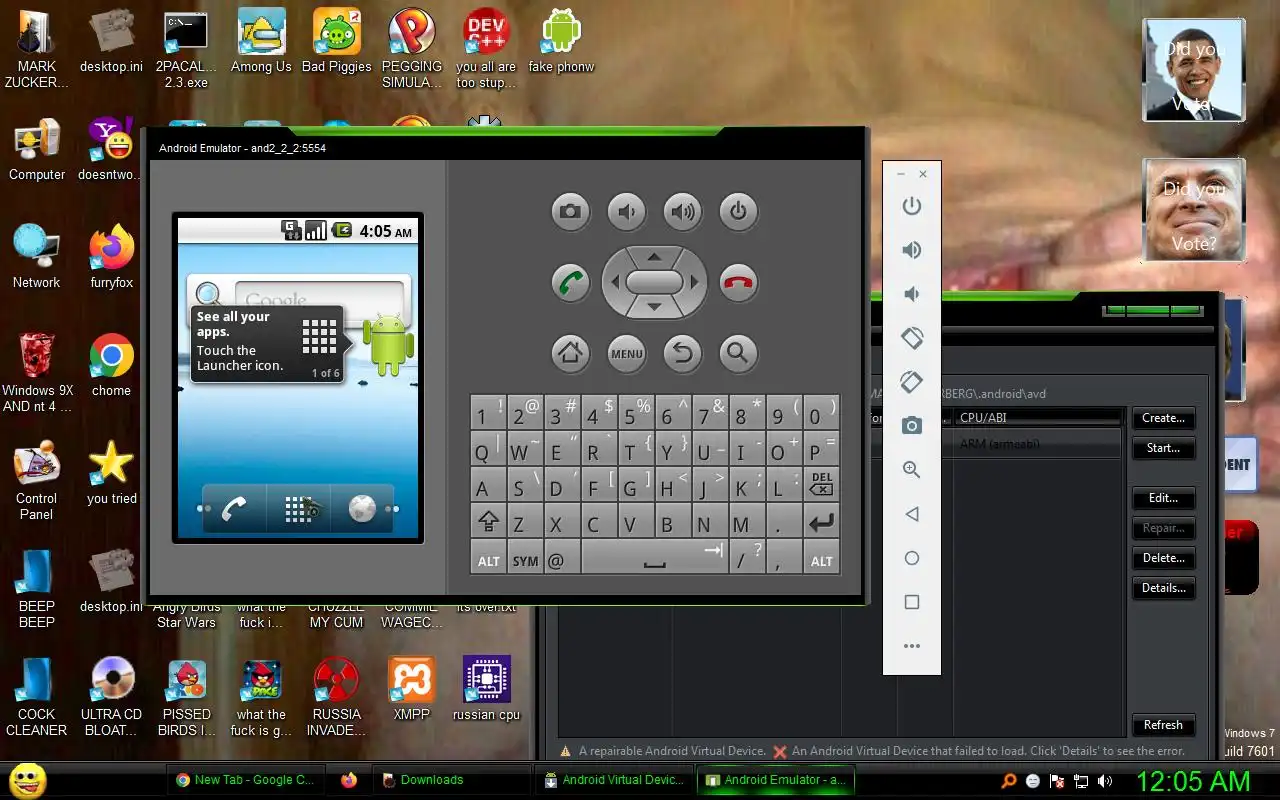Click the Overview square icon in side toolbar

pos(911,602)
